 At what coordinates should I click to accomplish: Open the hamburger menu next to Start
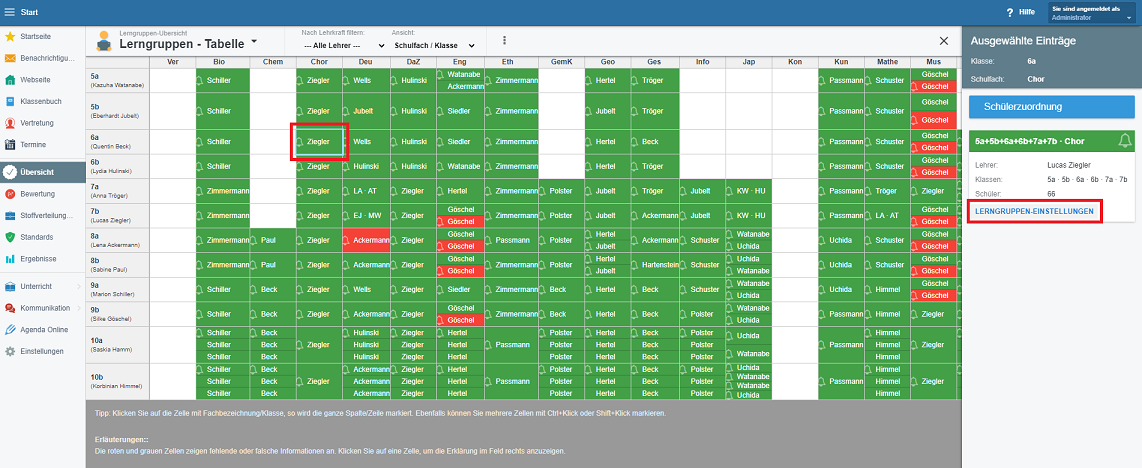[x=10, y=12]
